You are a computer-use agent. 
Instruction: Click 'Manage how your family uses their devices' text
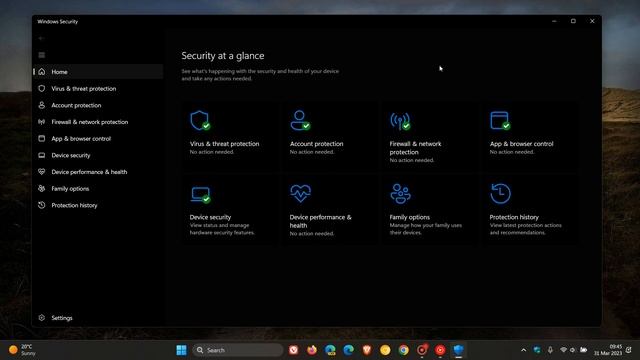(425, 229)
